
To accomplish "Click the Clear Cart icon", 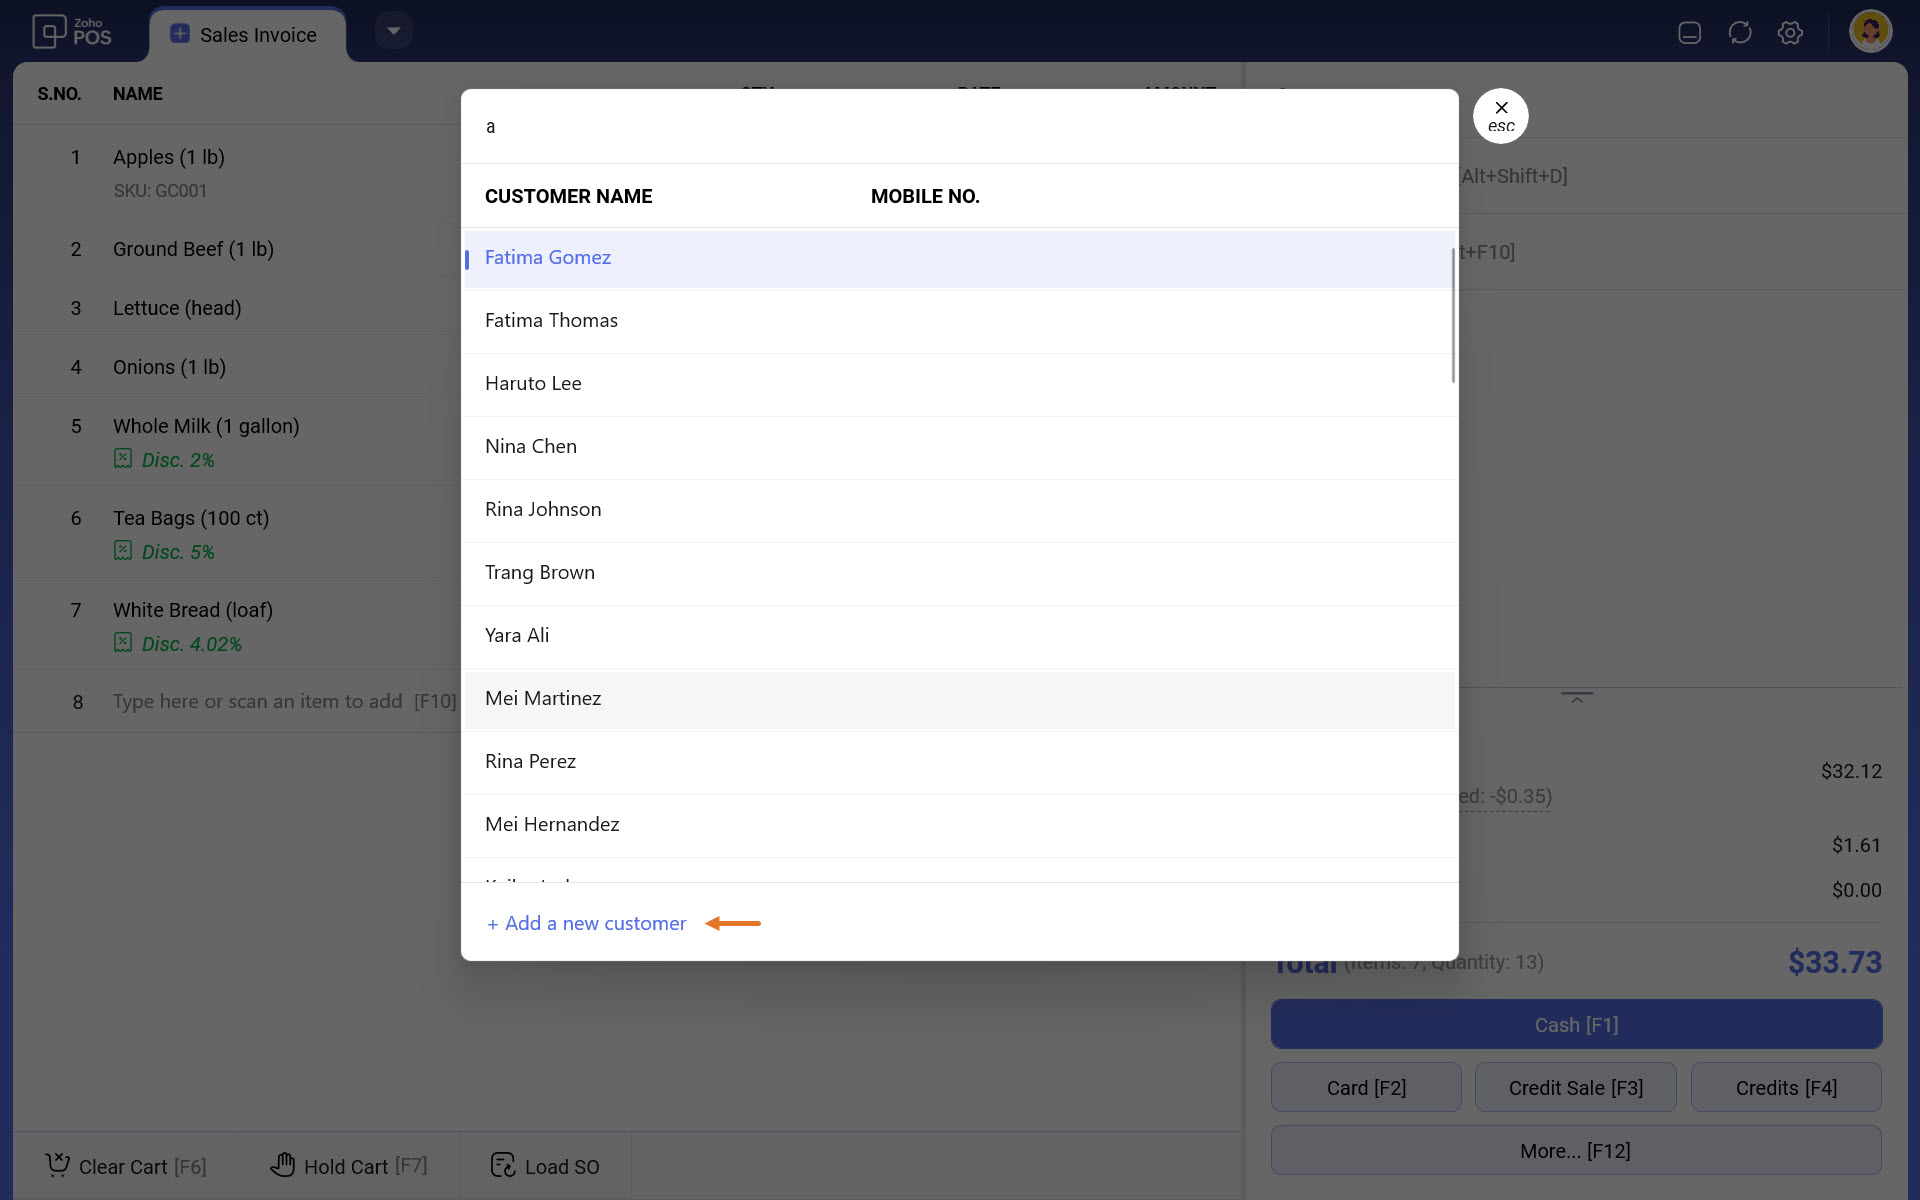I will (x=58, y=1165).
